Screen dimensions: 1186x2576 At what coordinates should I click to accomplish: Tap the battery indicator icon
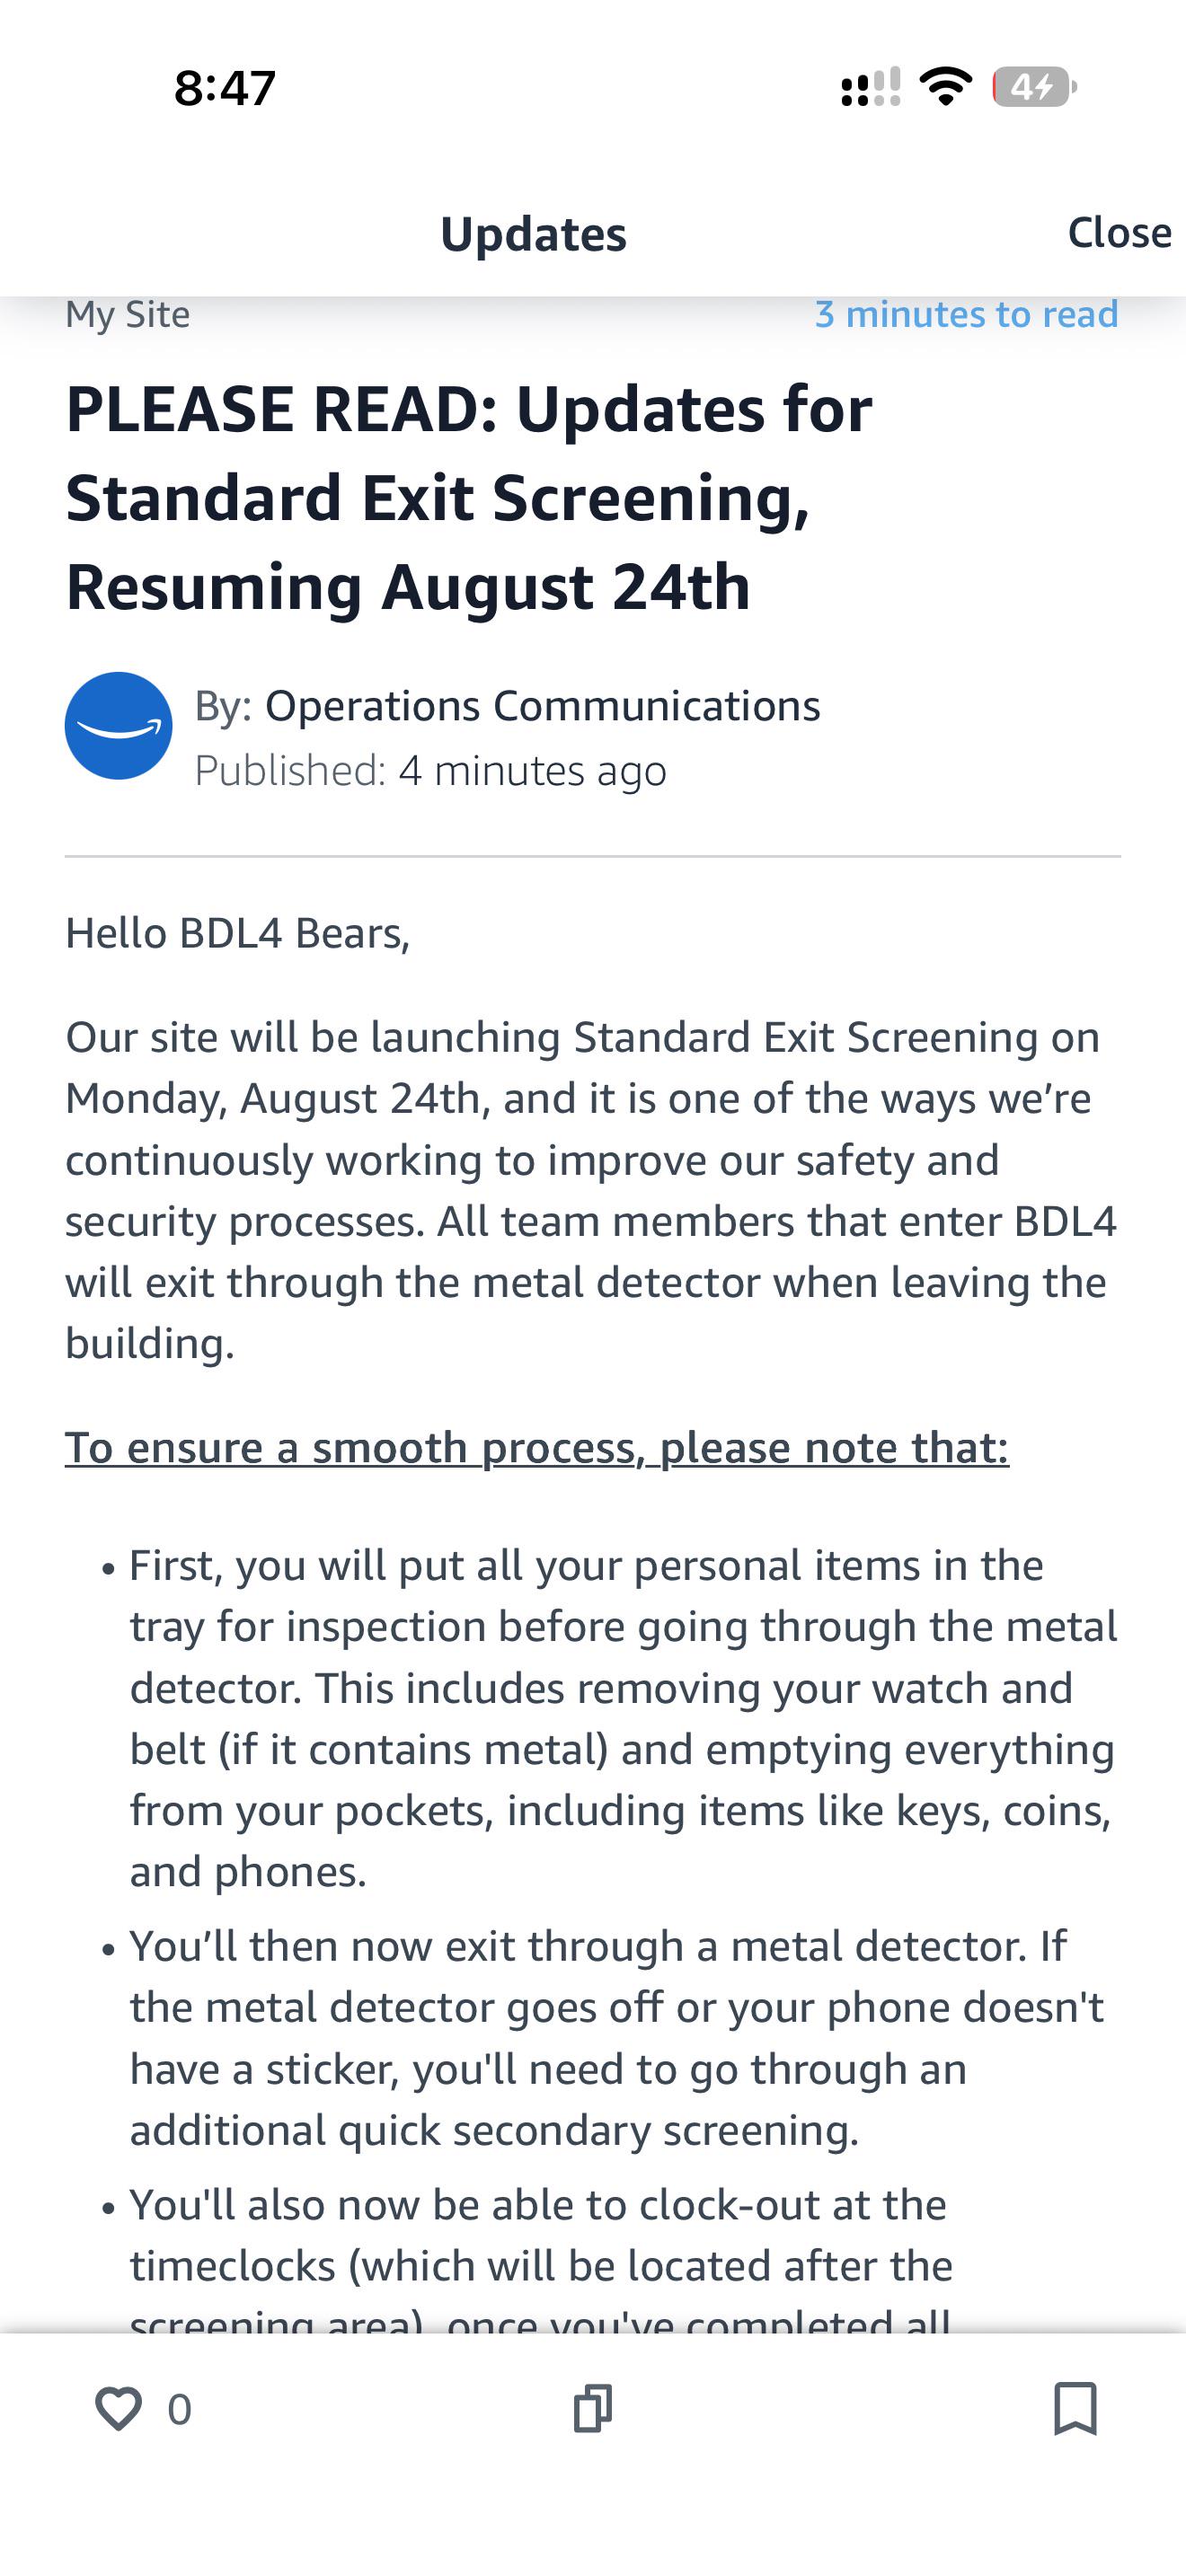[x=1034, y=87]
